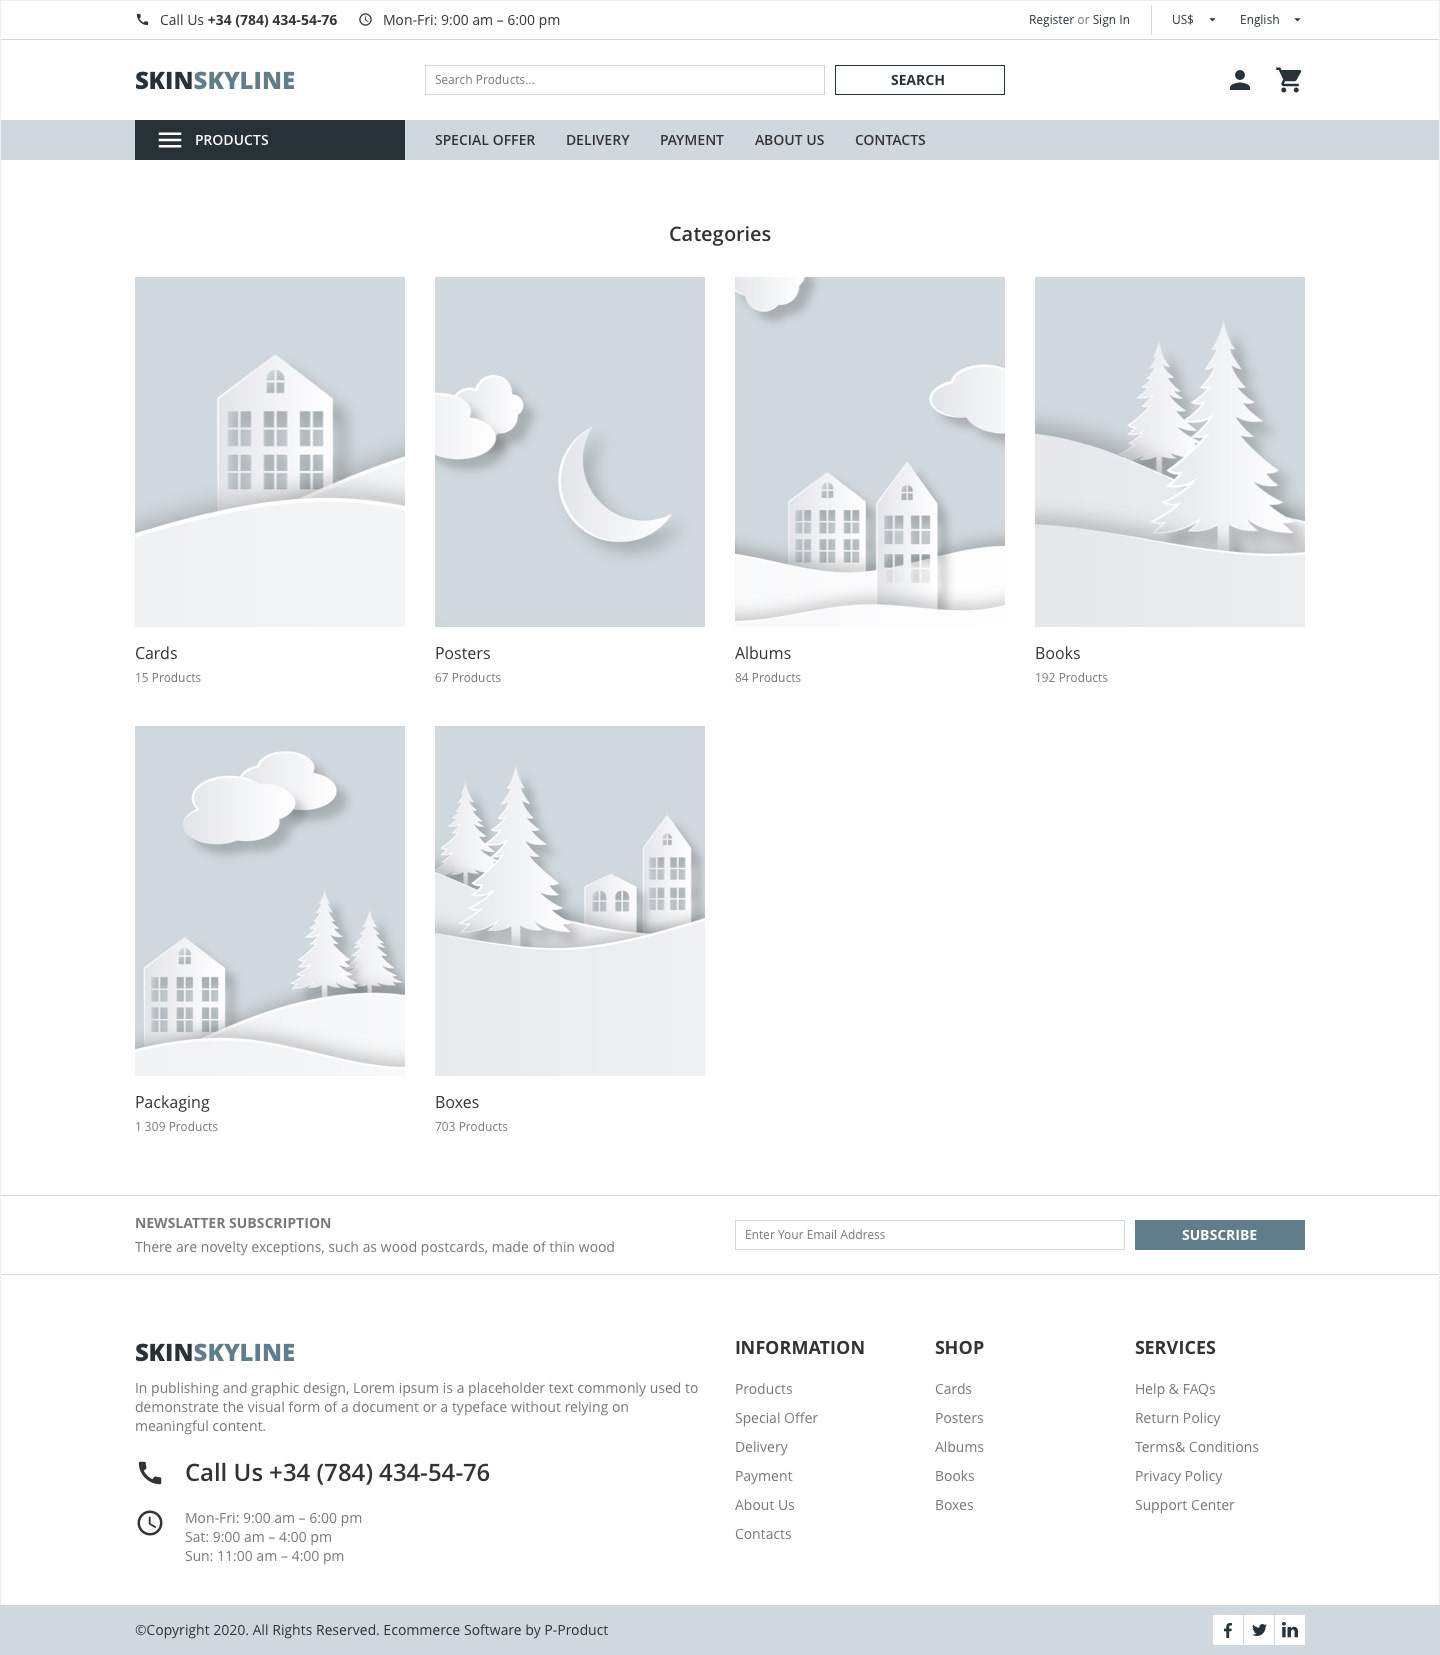
Task: Click the footer Contacts link
Action: tap(763, 1534)
